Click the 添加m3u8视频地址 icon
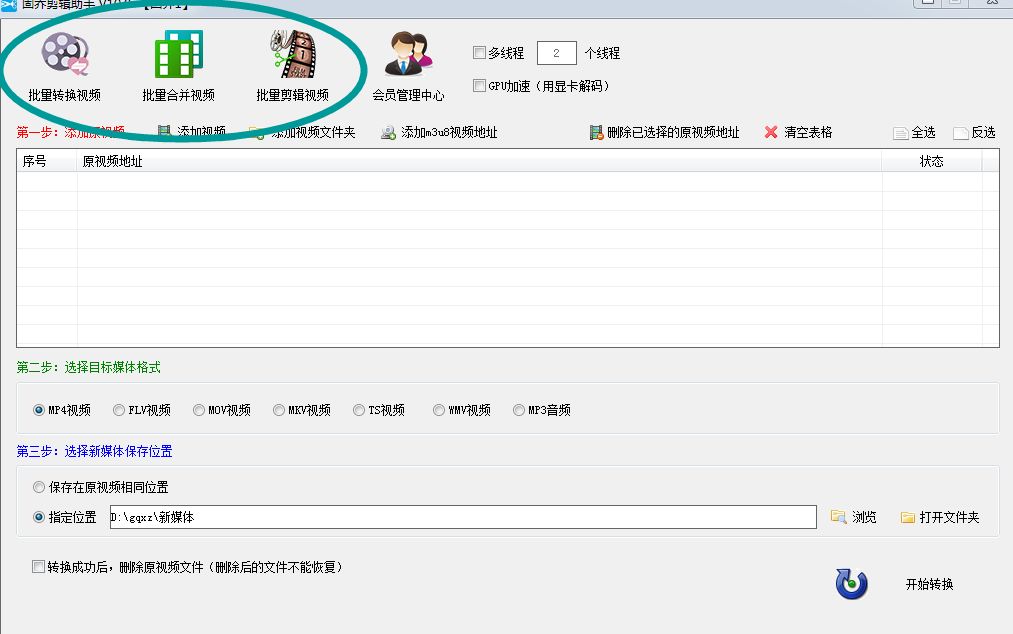 point(388,132)
